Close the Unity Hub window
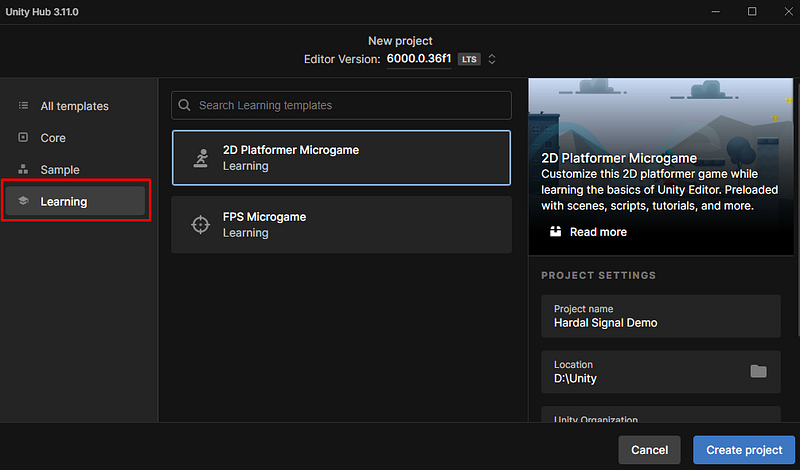The height and width of the screenshot is (470, 800). [x=788, y=11]
